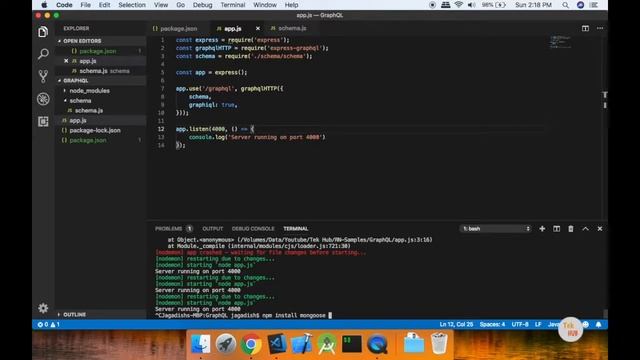
Task: Open the editor More Actions ellipsis
Action: 600,28
